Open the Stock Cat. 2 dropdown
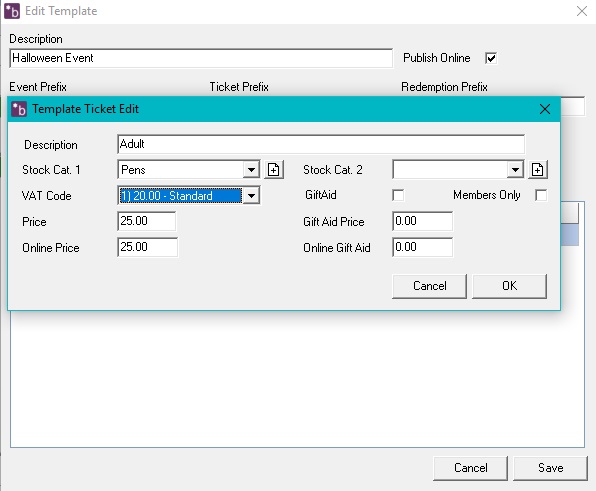Viewport: 596px width, 491px height. (515, 170)
